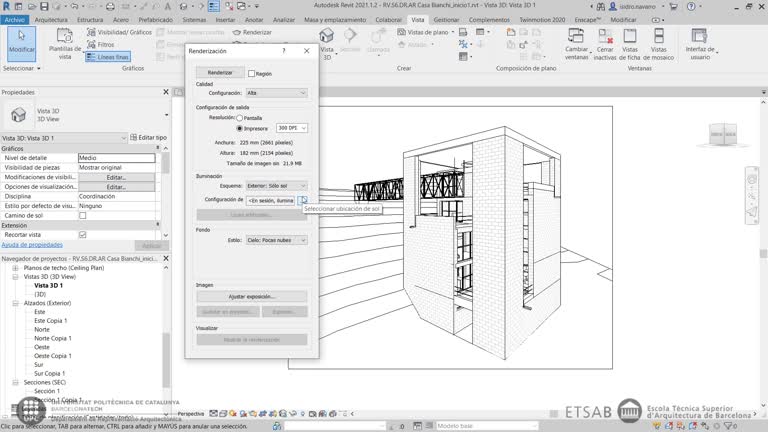Collapse Secciones (SEC) tree node
Screen dimensions: 768x432
click(x=15, y=383)
